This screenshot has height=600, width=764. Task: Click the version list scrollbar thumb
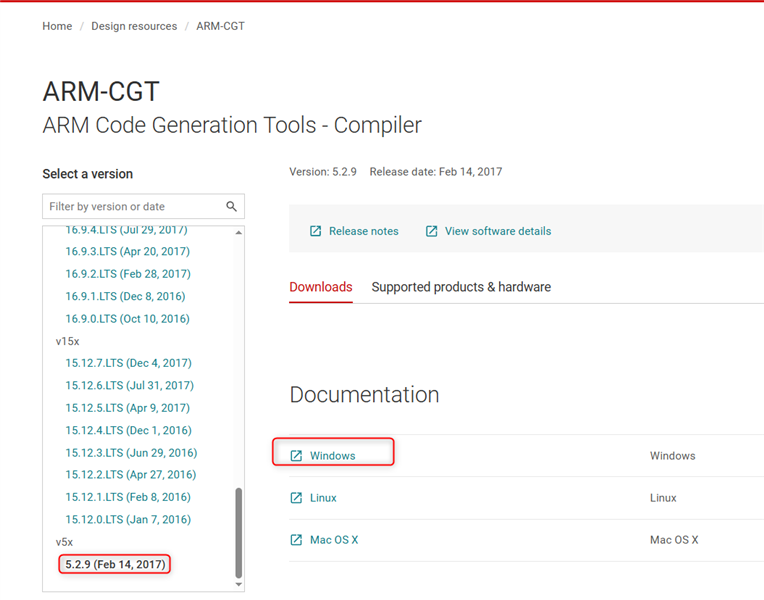tap(239, 532)
